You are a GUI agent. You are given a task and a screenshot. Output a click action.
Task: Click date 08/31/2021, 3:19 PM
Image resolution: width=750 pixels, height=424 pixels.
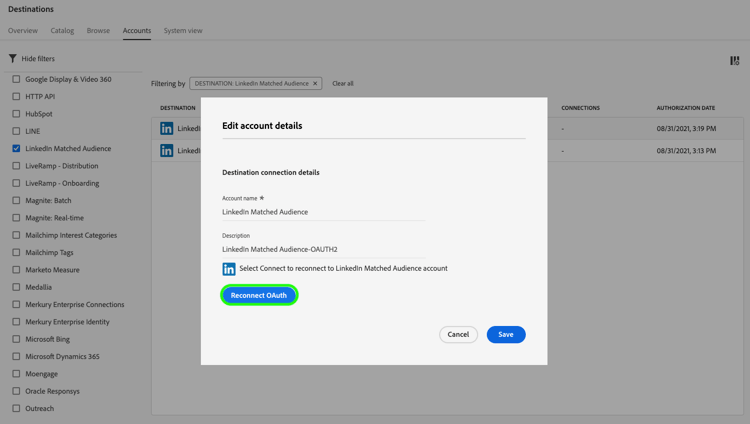coord(686,128)
